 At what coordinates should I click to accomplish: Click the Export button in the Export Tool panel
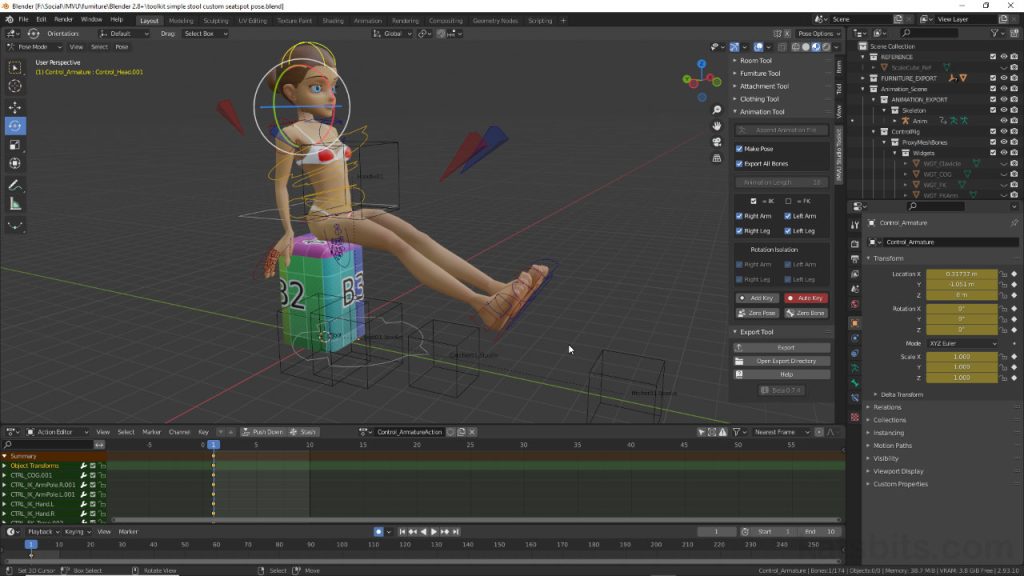(x=785, y=347)
